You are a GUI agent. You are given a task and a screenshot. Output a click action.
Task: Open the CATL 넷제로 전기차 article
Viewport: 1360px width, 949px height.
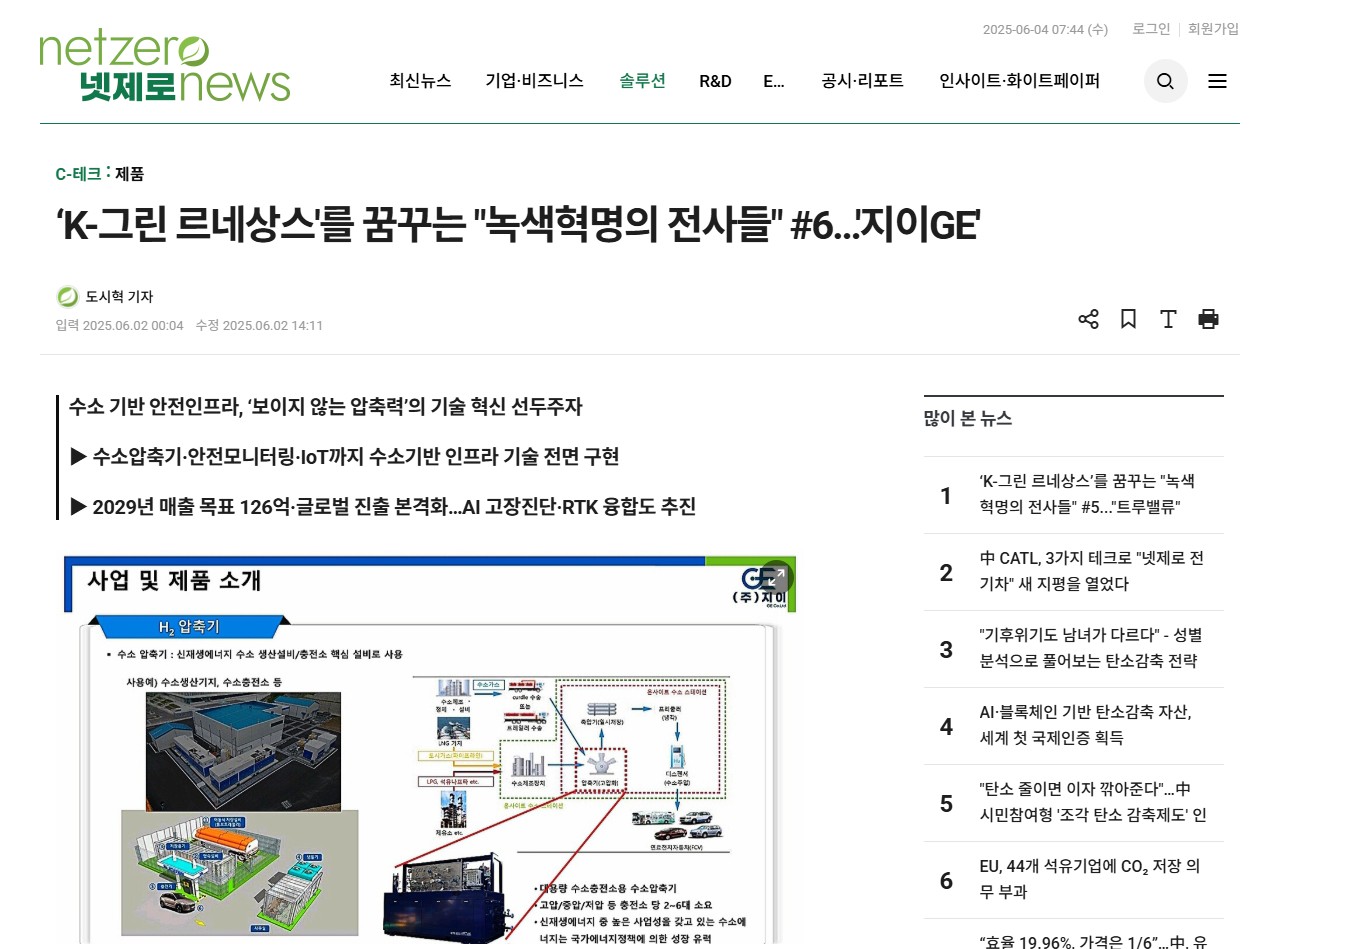pyautogui.click(x=1091, y=571)
